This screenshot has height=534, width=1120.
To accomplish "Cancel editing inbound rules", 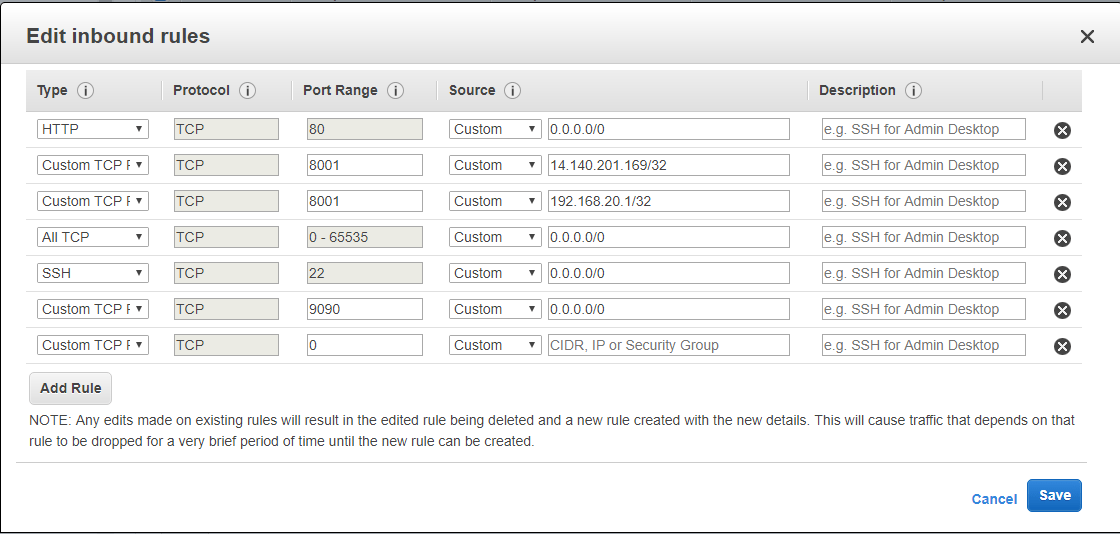I will [994, 499].
